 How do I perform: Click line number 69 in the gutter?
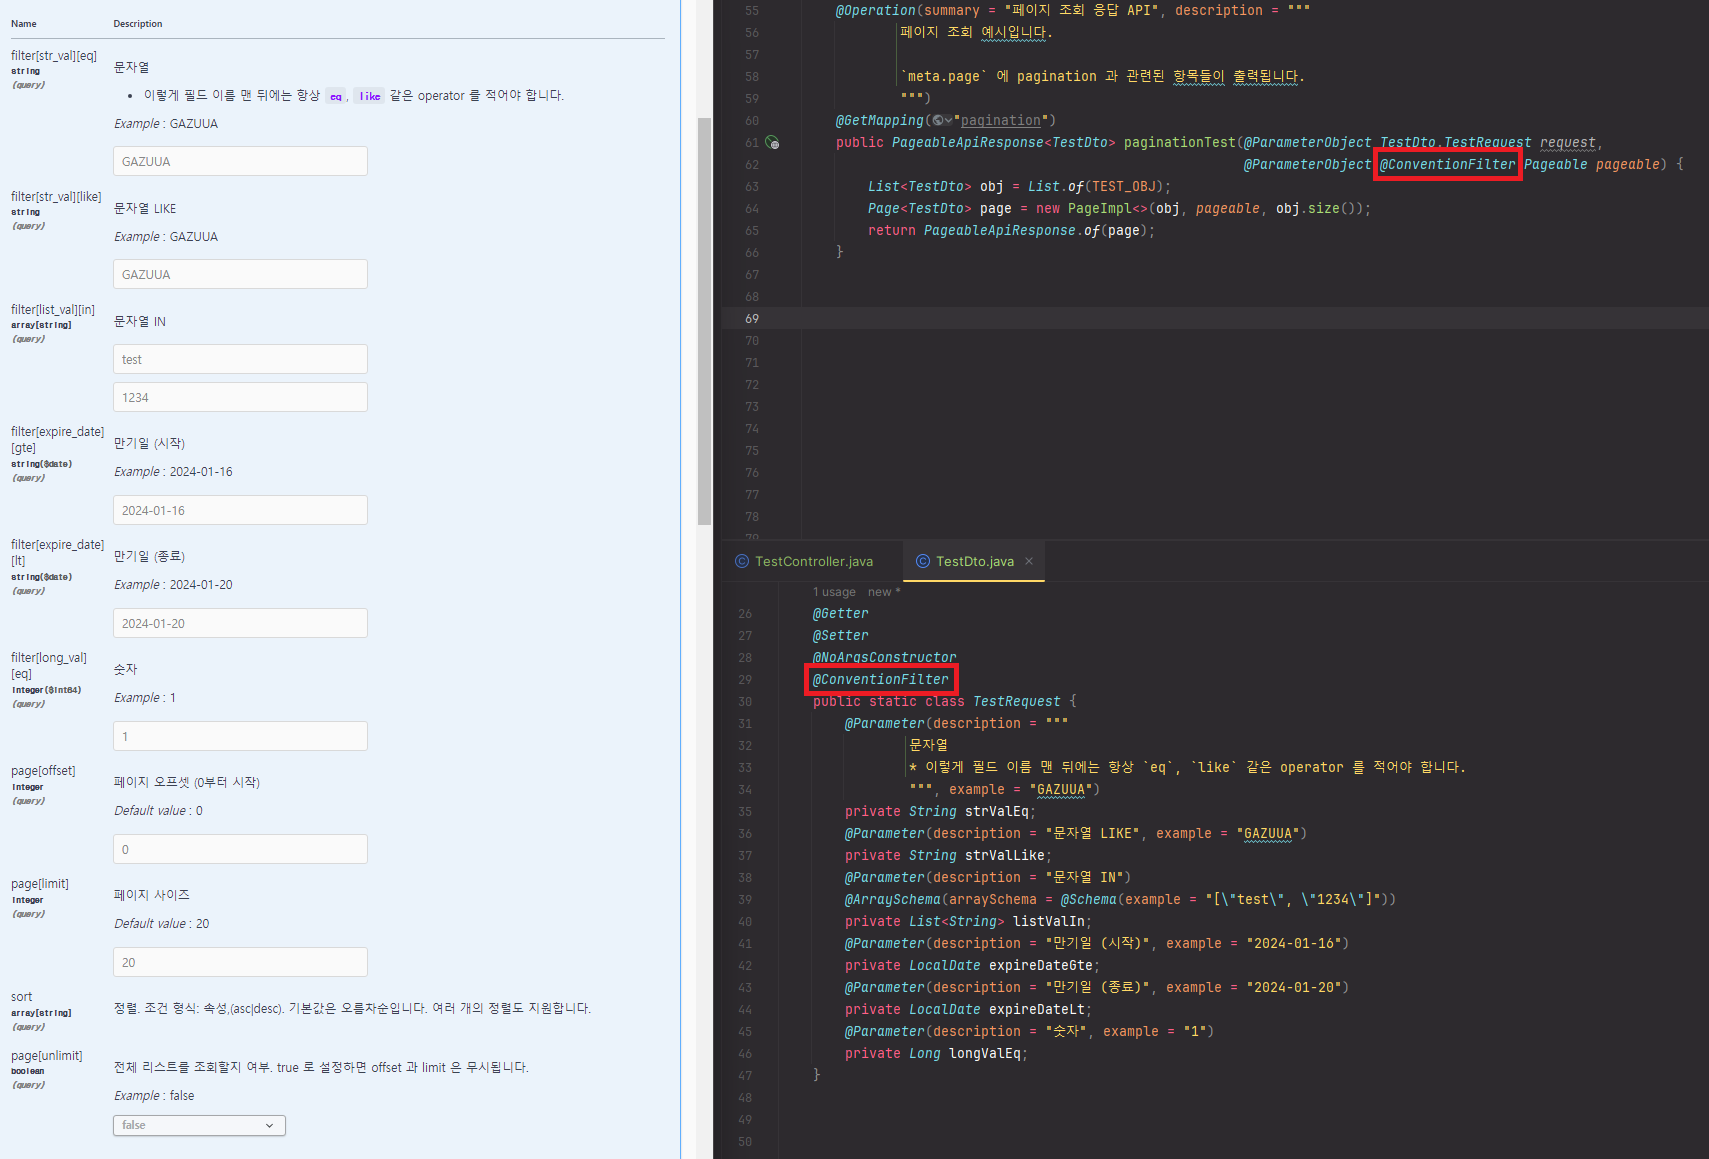[x=752, y=319]
